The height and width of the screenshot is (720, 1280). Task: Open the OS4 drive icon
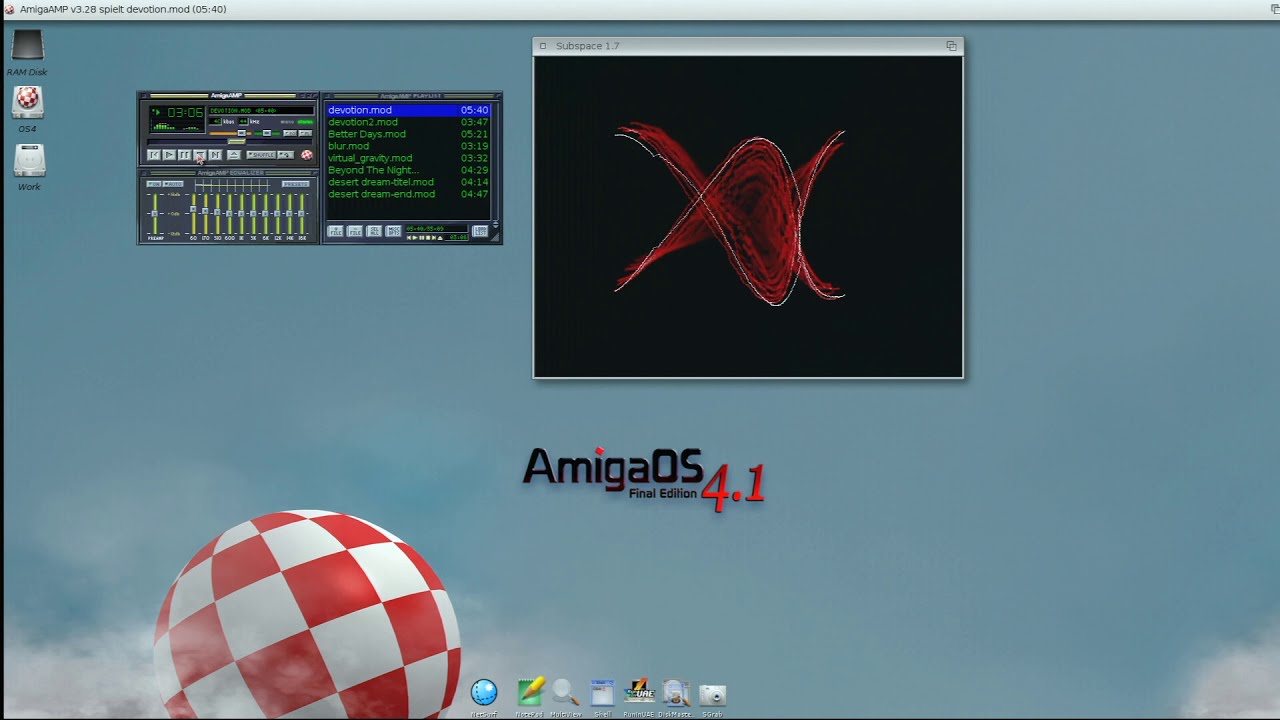pos(27,109)
